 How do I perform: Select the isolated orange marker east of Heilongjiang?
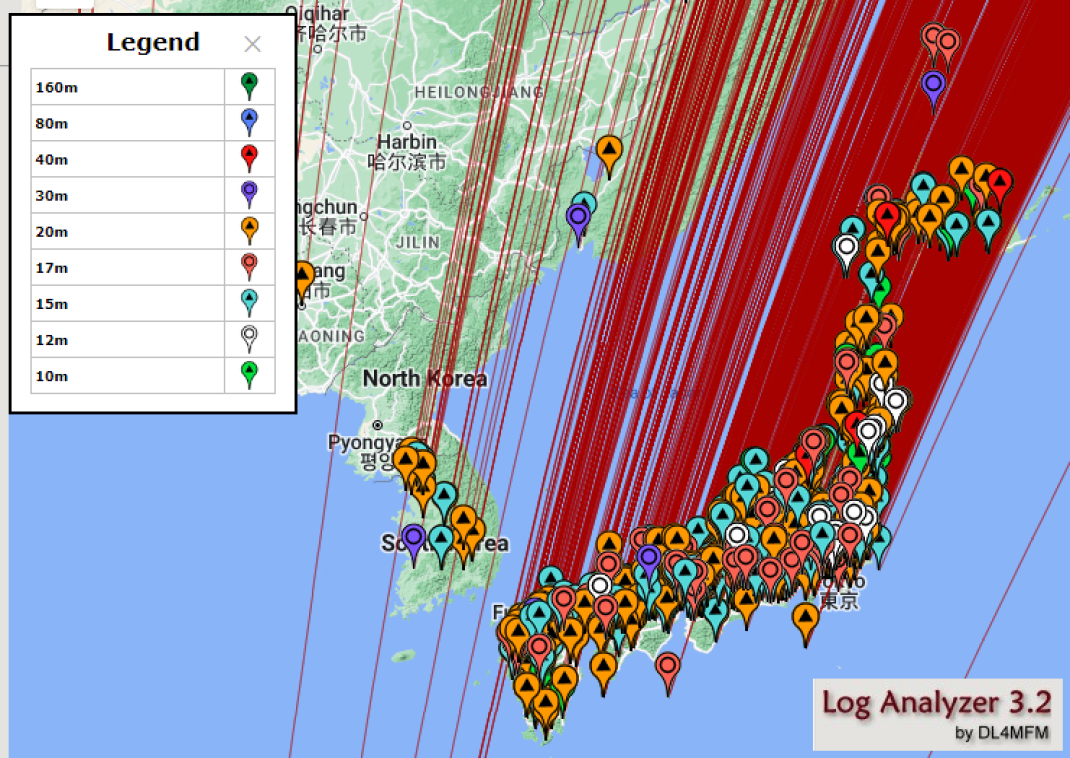coord(608,152)
